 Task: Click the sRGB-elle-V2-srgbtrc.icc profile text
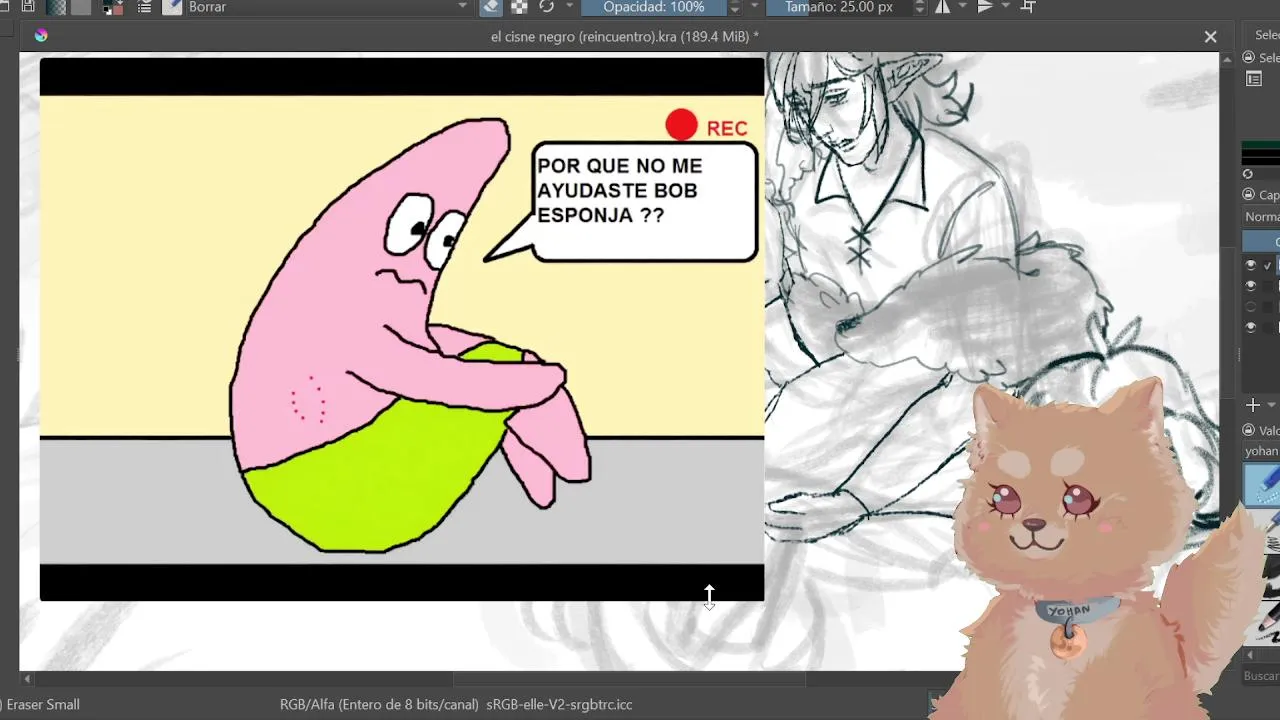coord(559,704)
